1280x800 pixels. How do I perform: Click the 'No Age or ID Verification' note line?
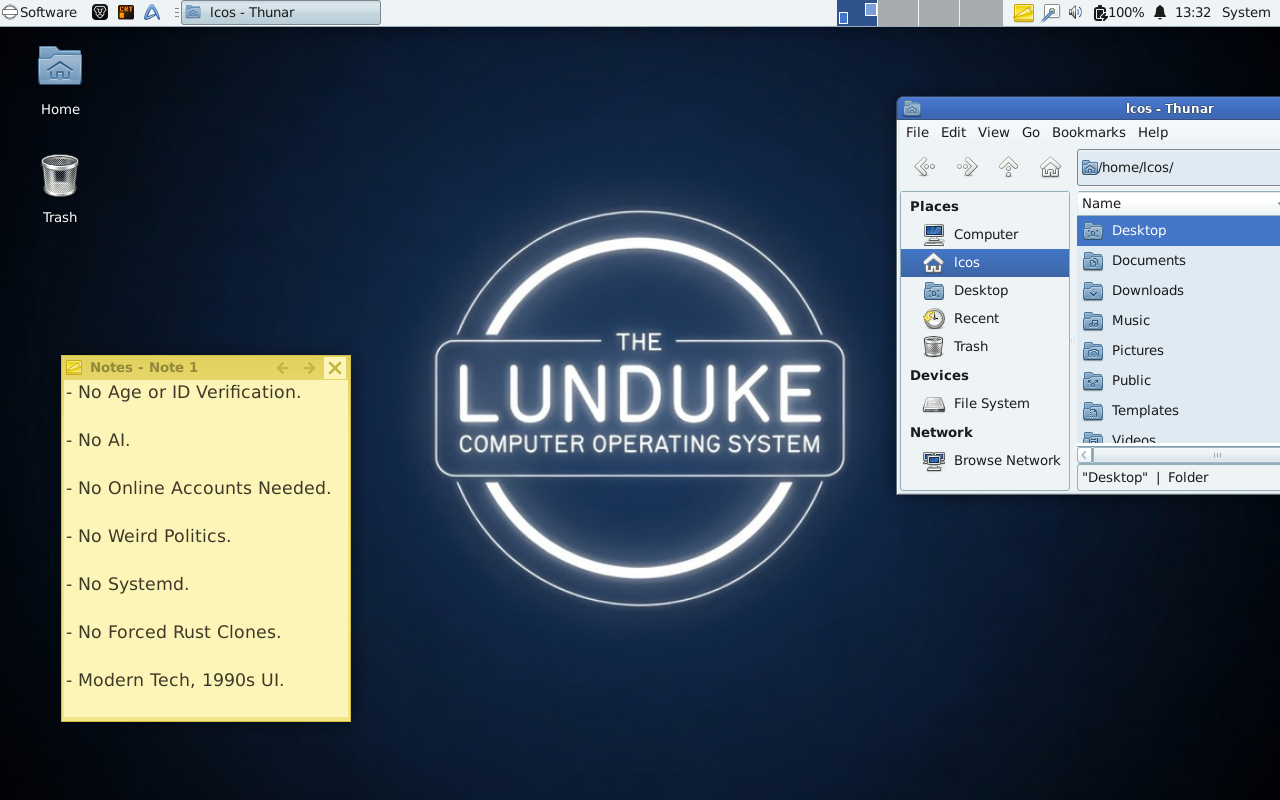tap(183, 392)
